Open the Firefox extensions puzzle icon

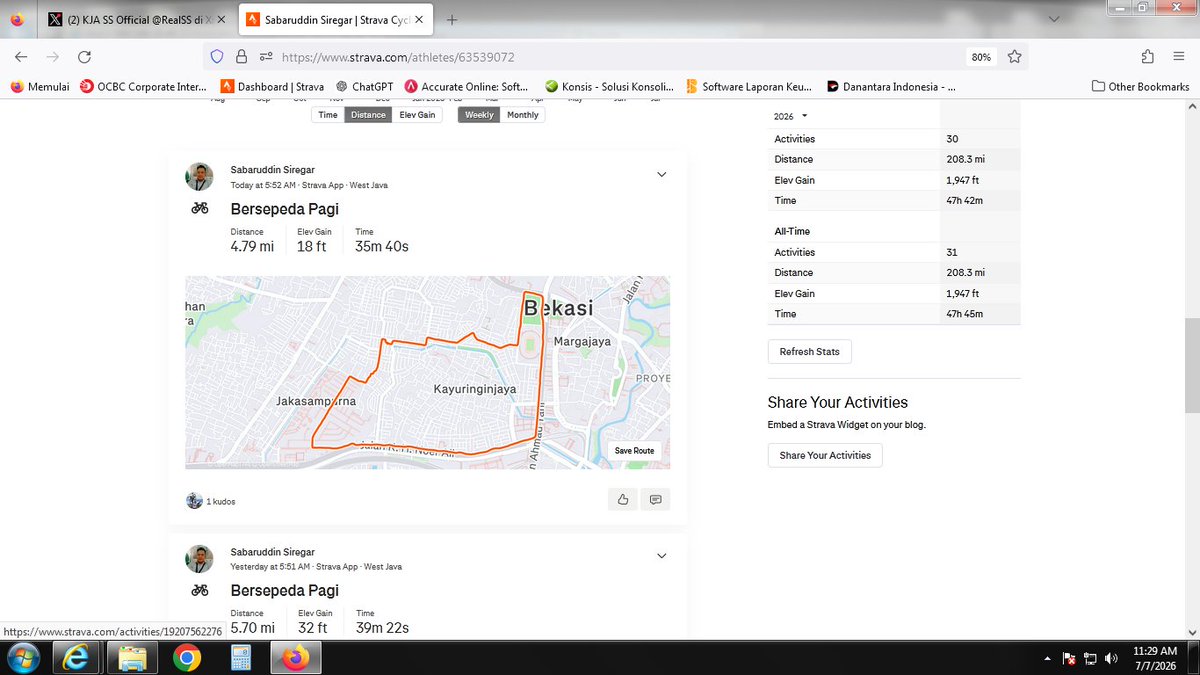pyautogui.click(x=1147, y=57)
